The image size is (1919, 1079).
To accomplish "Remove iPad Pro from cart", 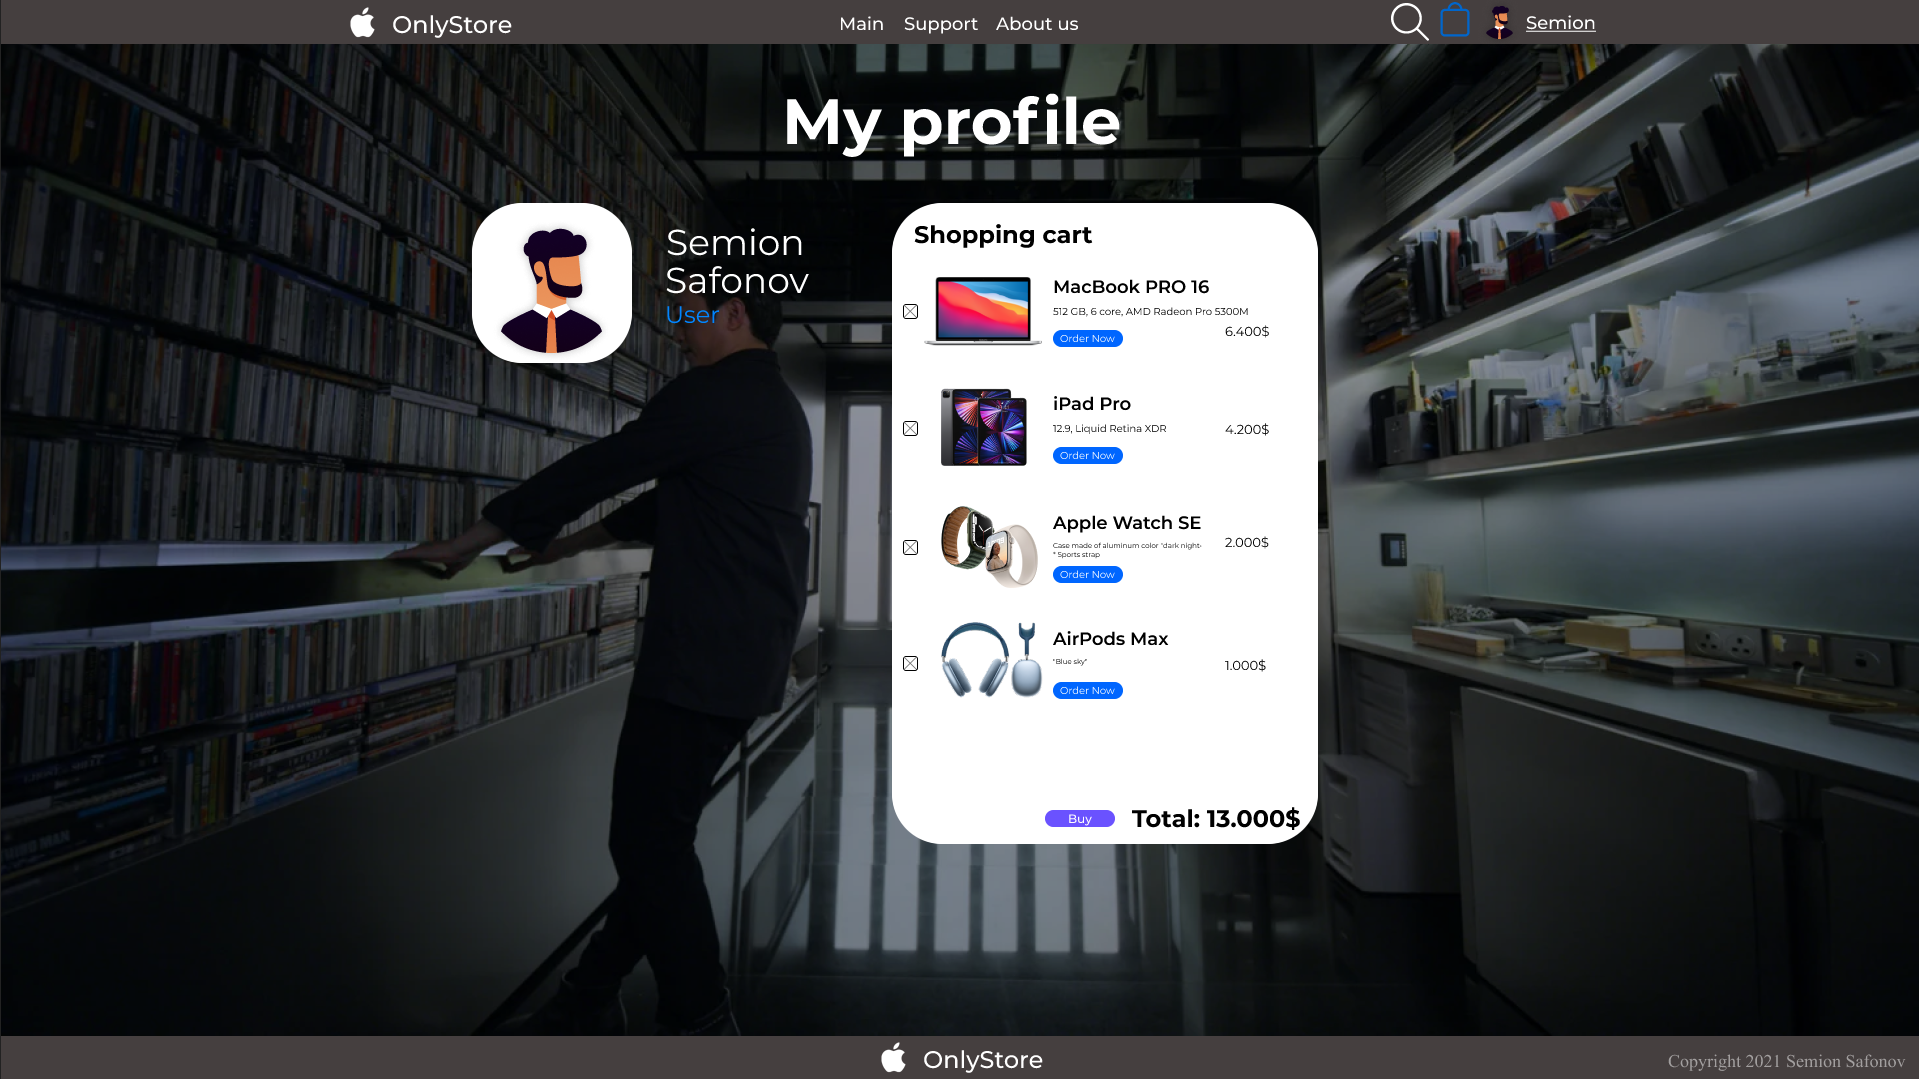I will click(x=910, y=429).
